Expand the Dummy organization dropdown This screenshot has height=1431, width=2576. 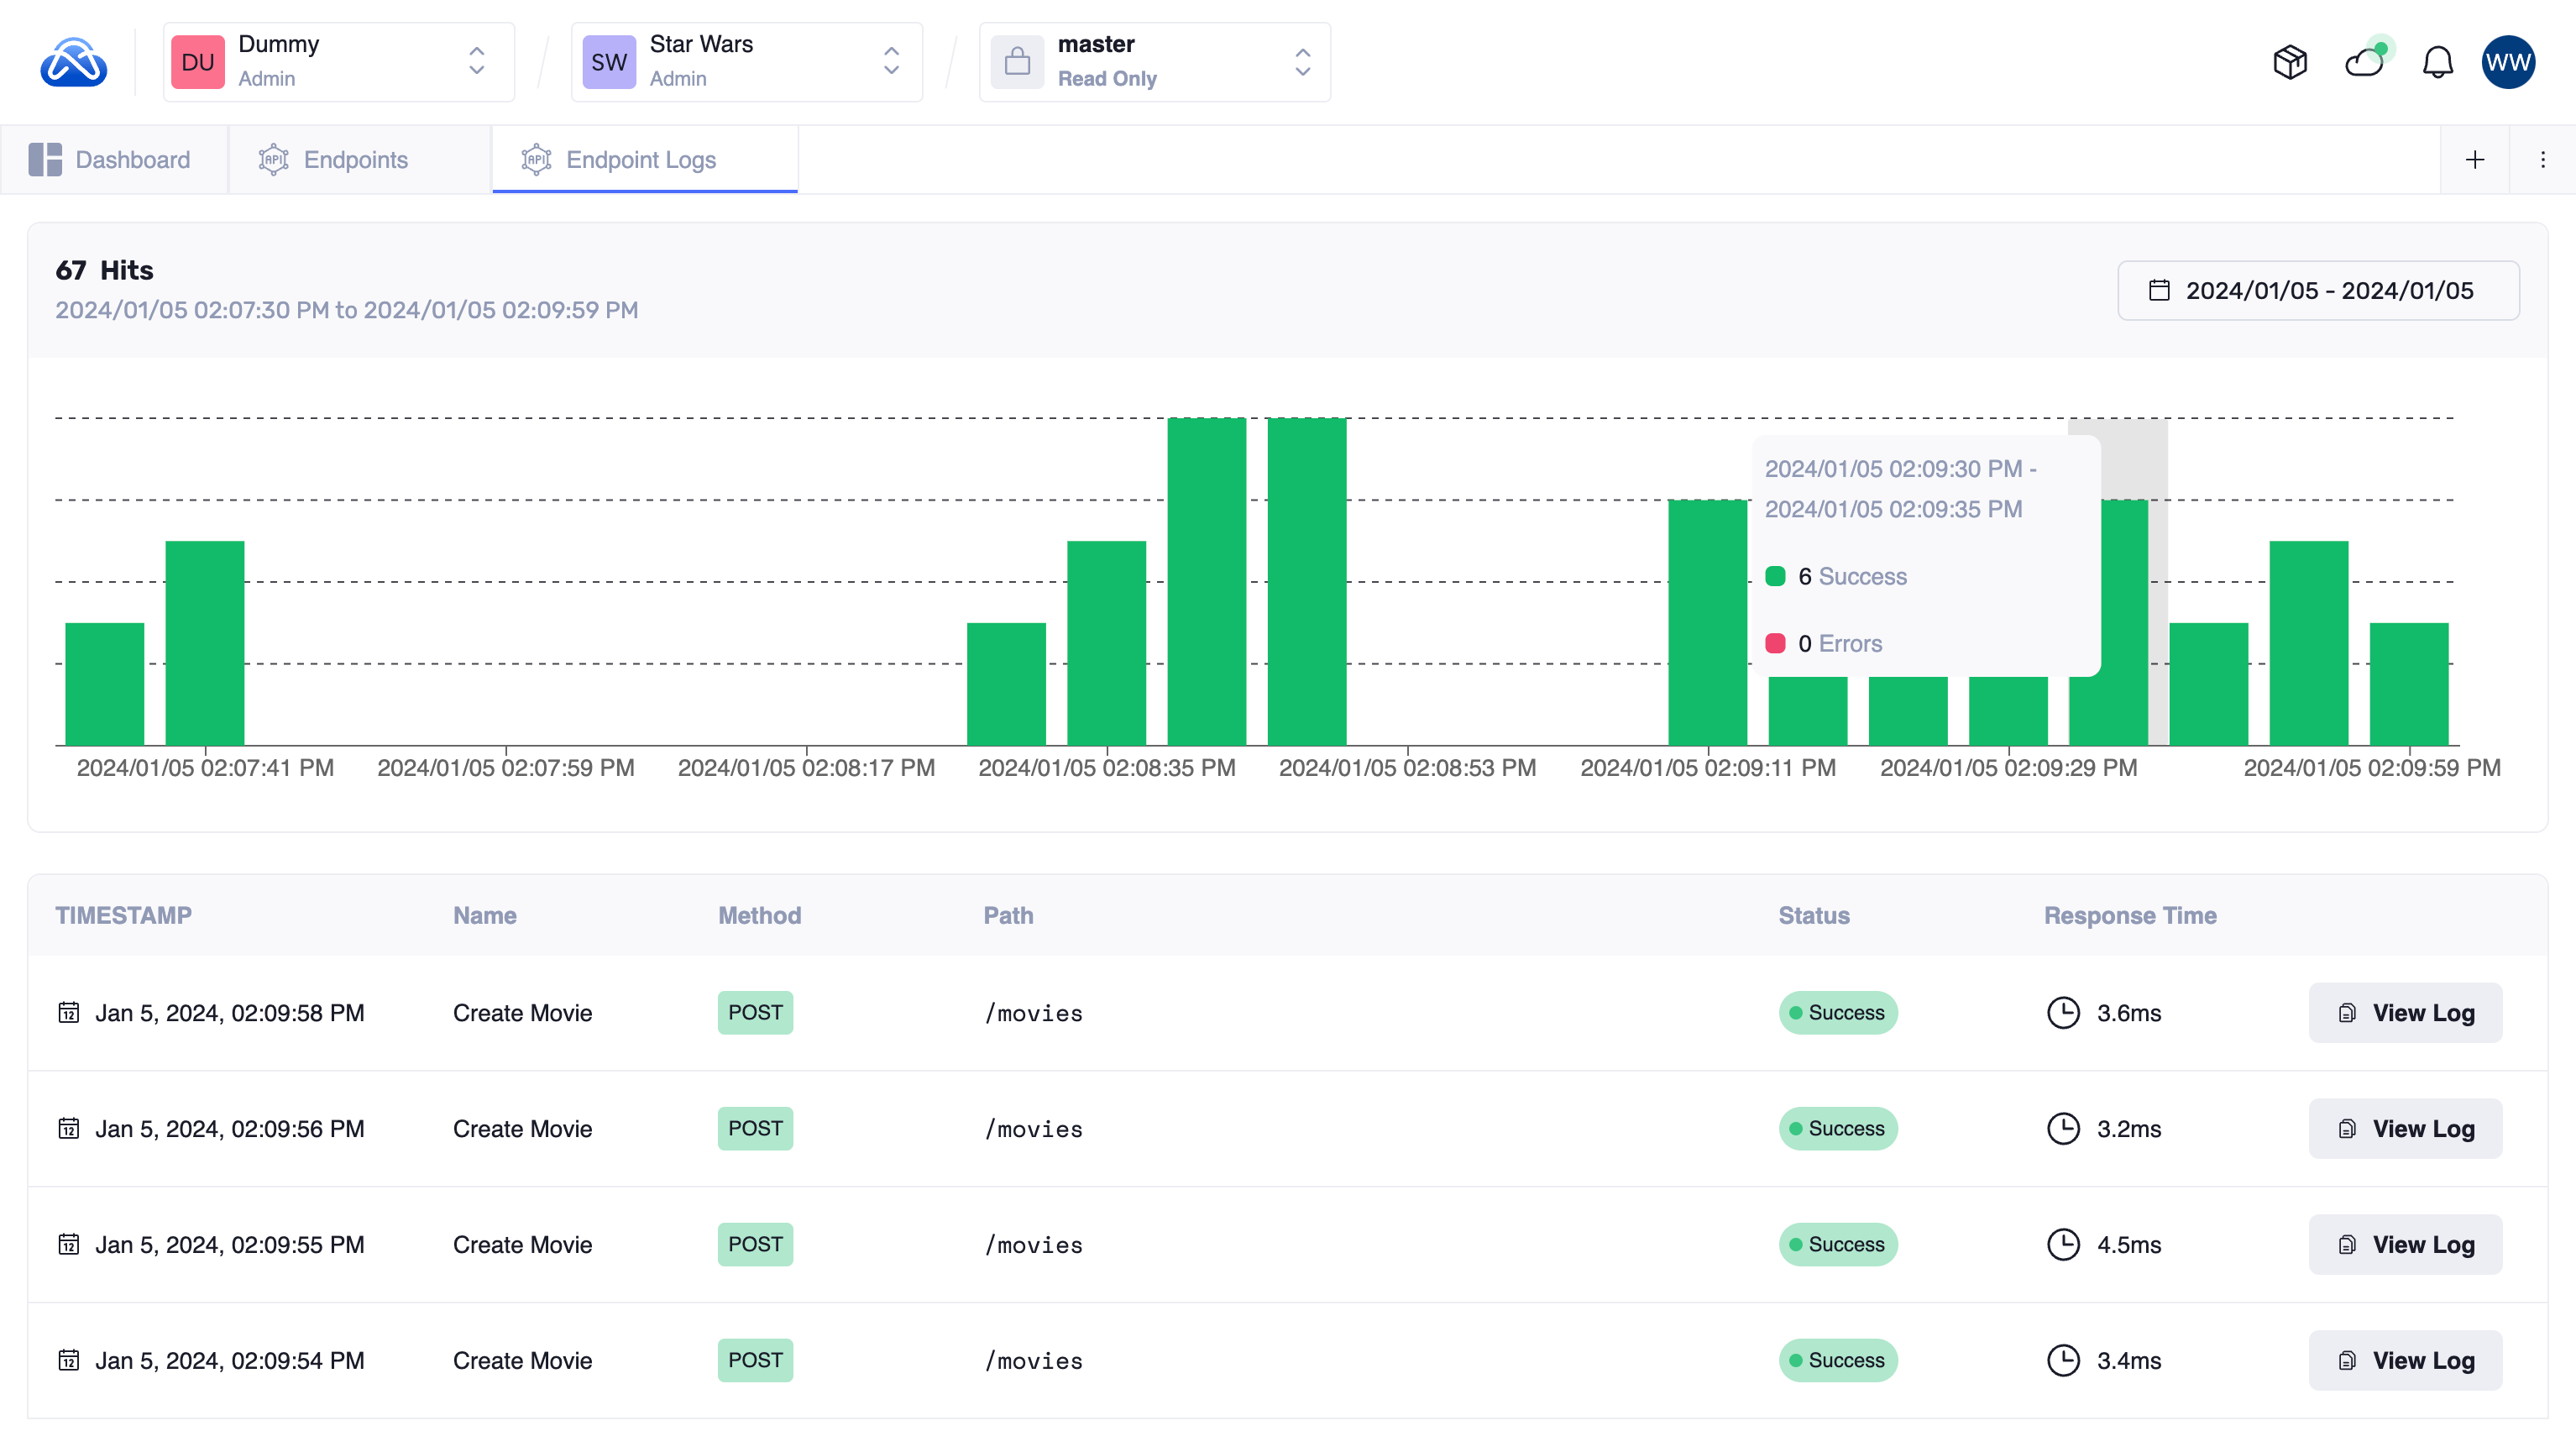(476, 62)
